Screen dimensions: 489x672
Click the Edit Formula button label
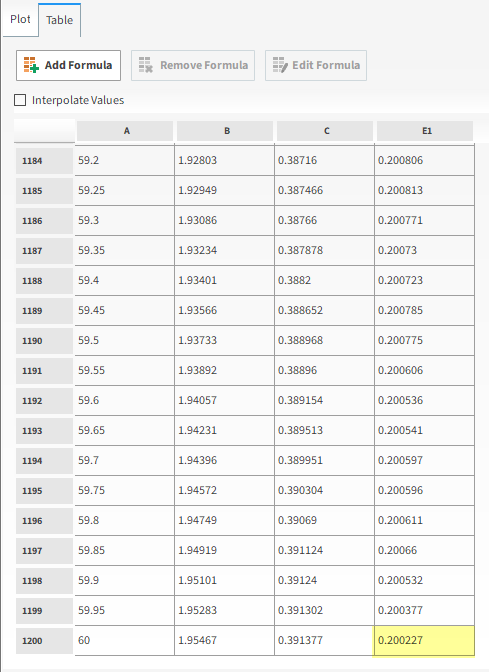[x=326, y=65]
